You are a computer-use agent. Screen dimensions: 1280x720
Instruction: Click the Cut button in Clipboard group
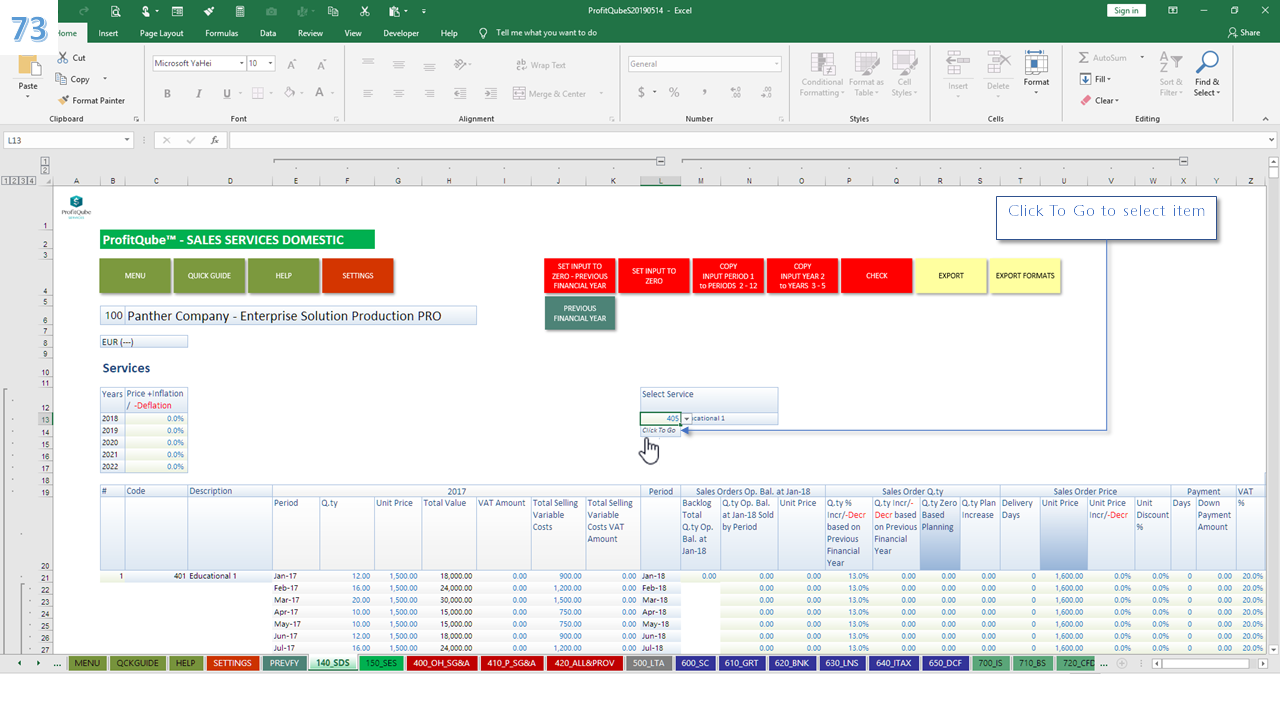pos(72,58)
